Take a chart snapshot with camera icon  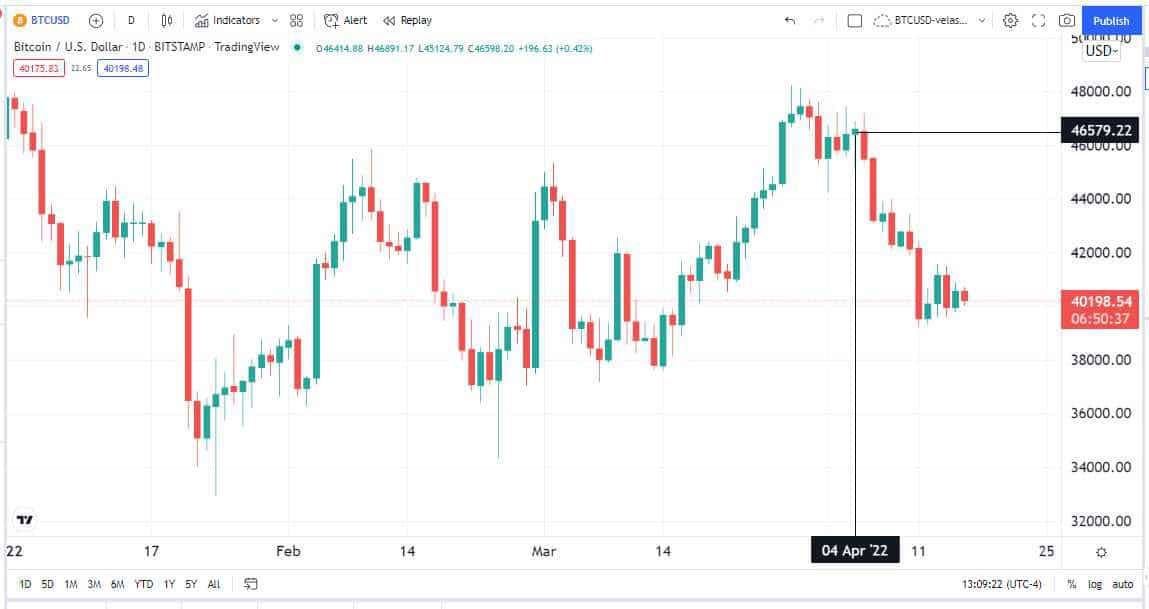coord(1067,20)
